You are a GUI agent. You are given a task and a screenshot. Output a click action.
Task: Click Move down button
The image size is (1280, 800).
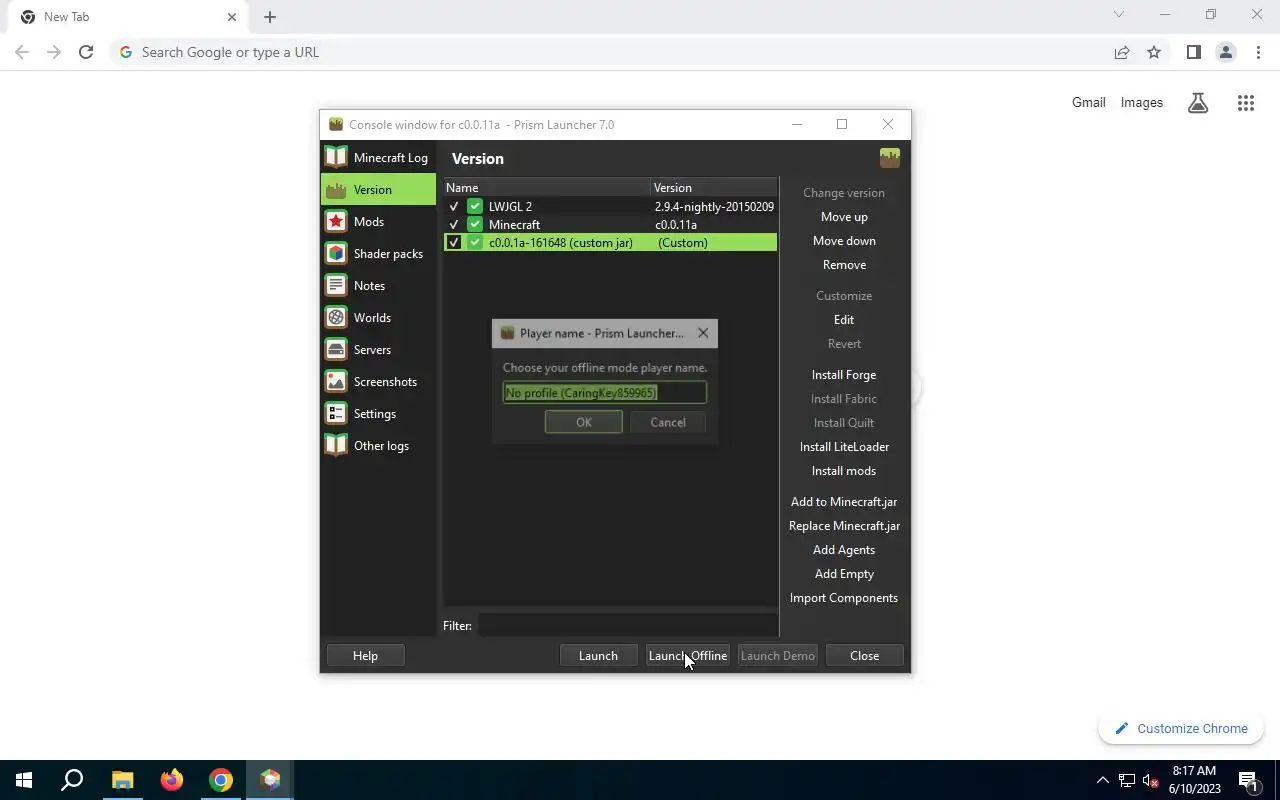(x=844, y=241)
